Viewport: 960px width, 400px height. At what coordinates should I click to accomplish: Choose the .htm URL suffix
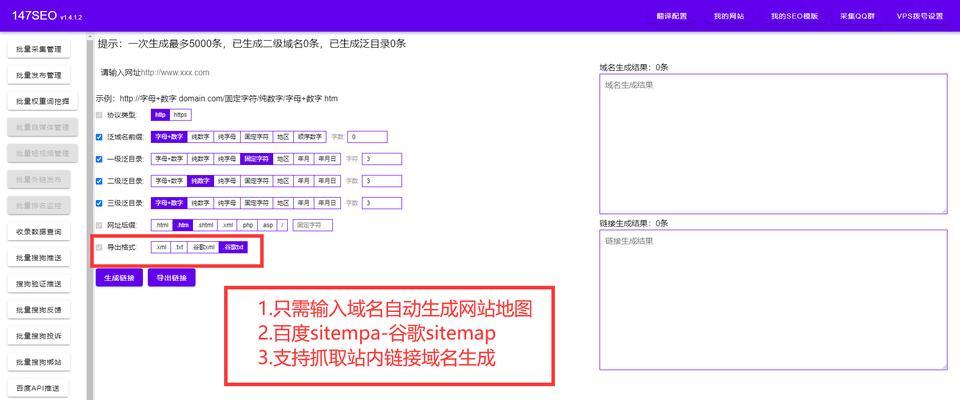point(183,225)
